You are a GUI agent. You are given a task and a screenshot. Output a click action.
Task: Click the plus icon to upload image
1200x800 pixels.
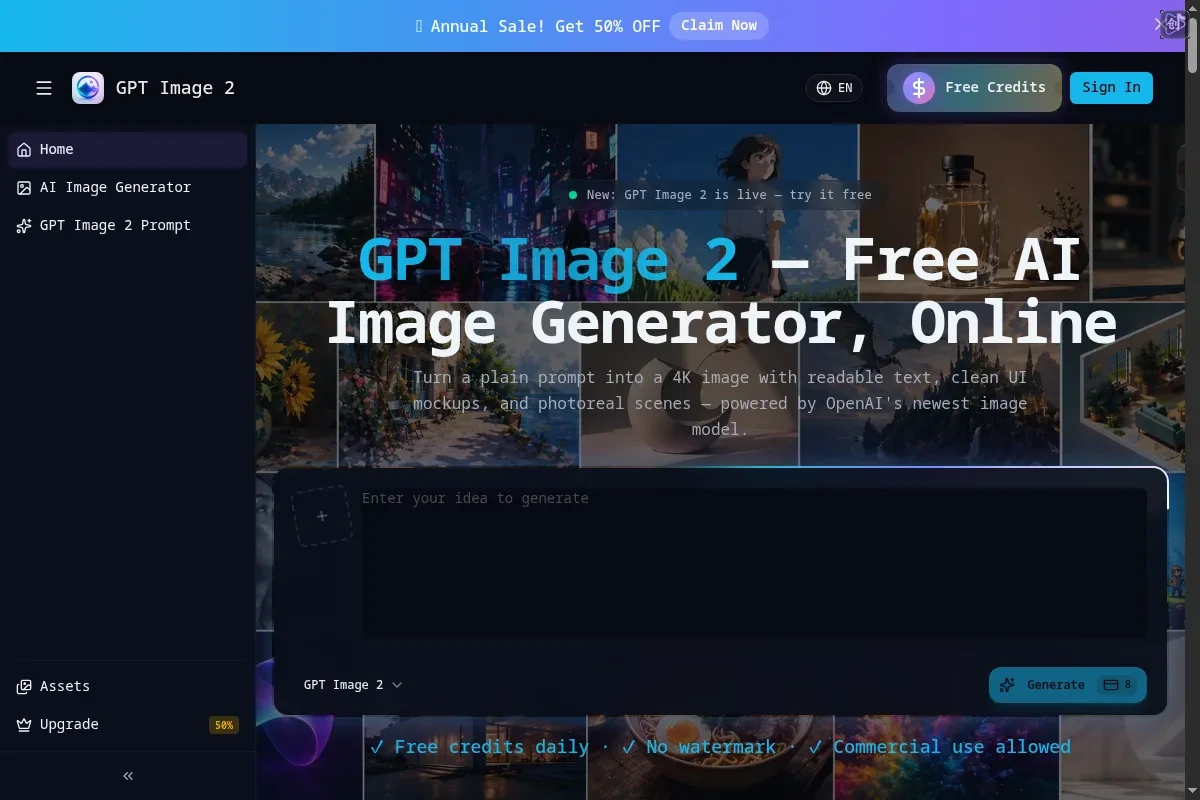pyautogui.click(x=322, y=516)
